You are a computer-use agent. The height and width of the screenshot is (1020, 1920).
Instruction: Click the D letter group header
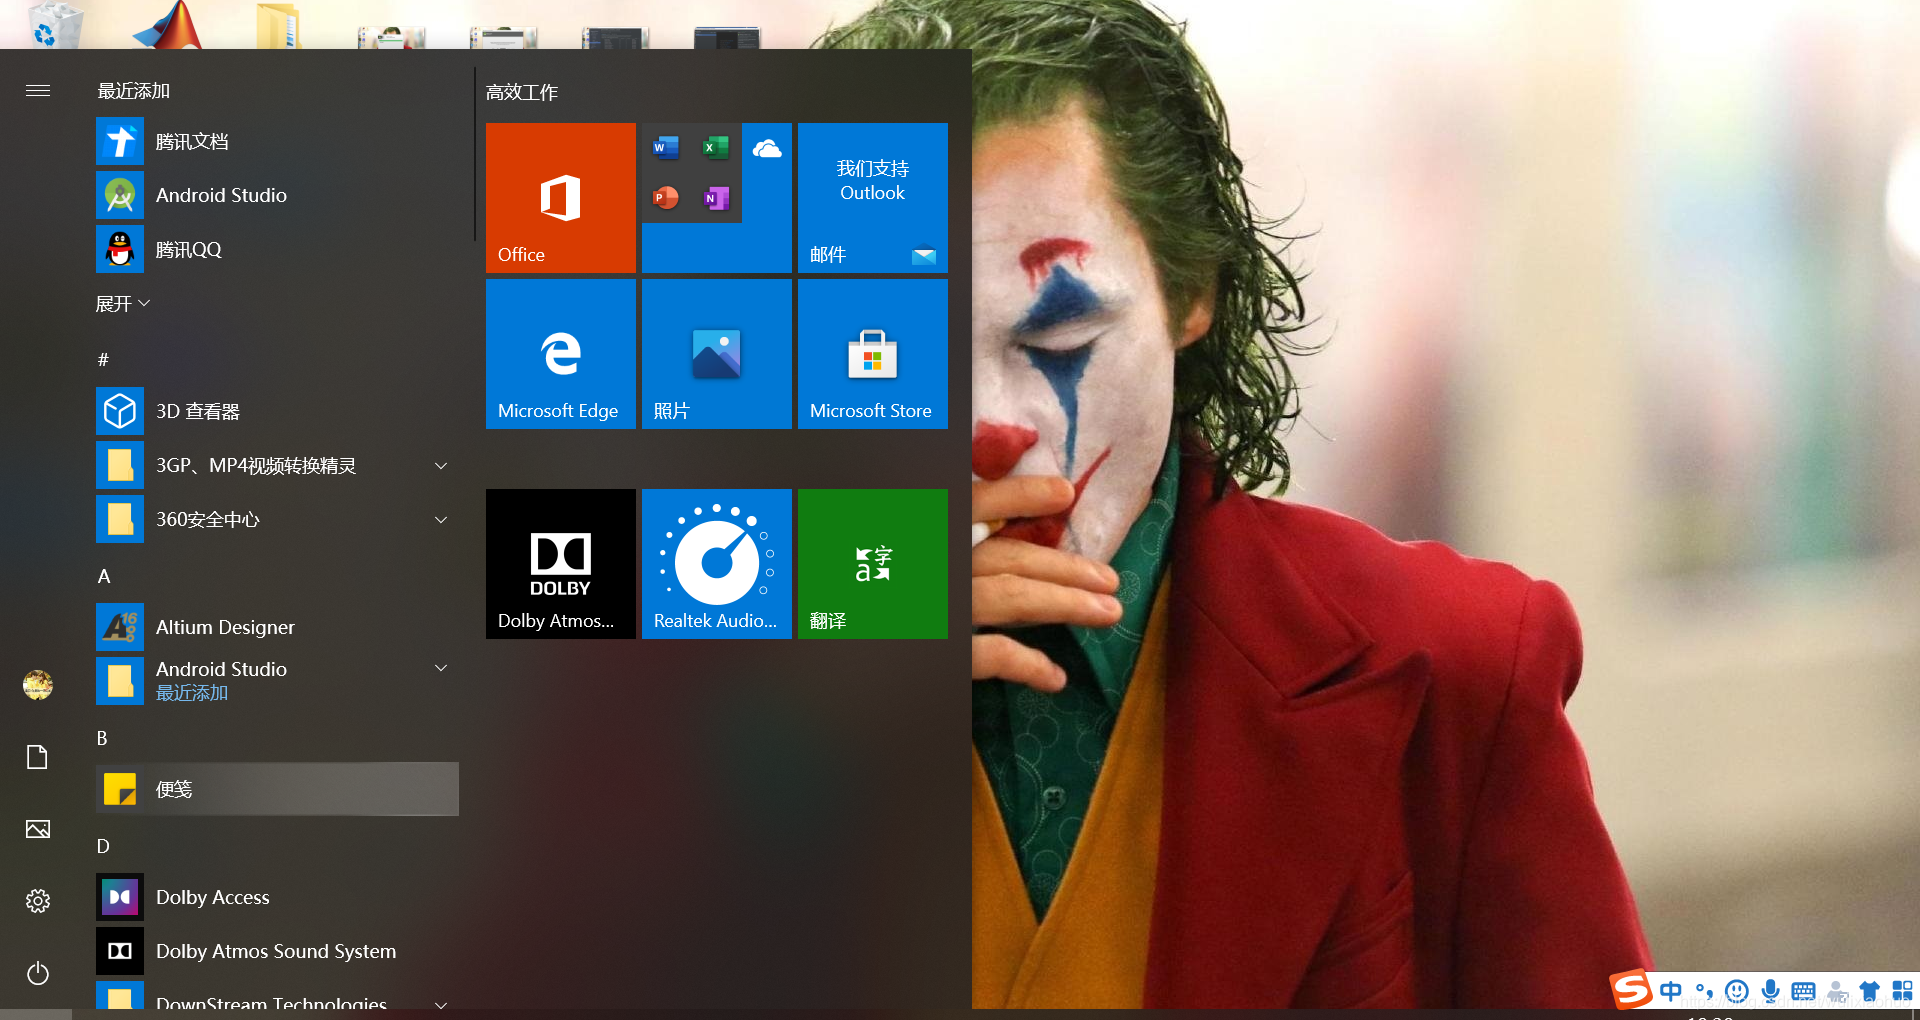pos(103,847)
